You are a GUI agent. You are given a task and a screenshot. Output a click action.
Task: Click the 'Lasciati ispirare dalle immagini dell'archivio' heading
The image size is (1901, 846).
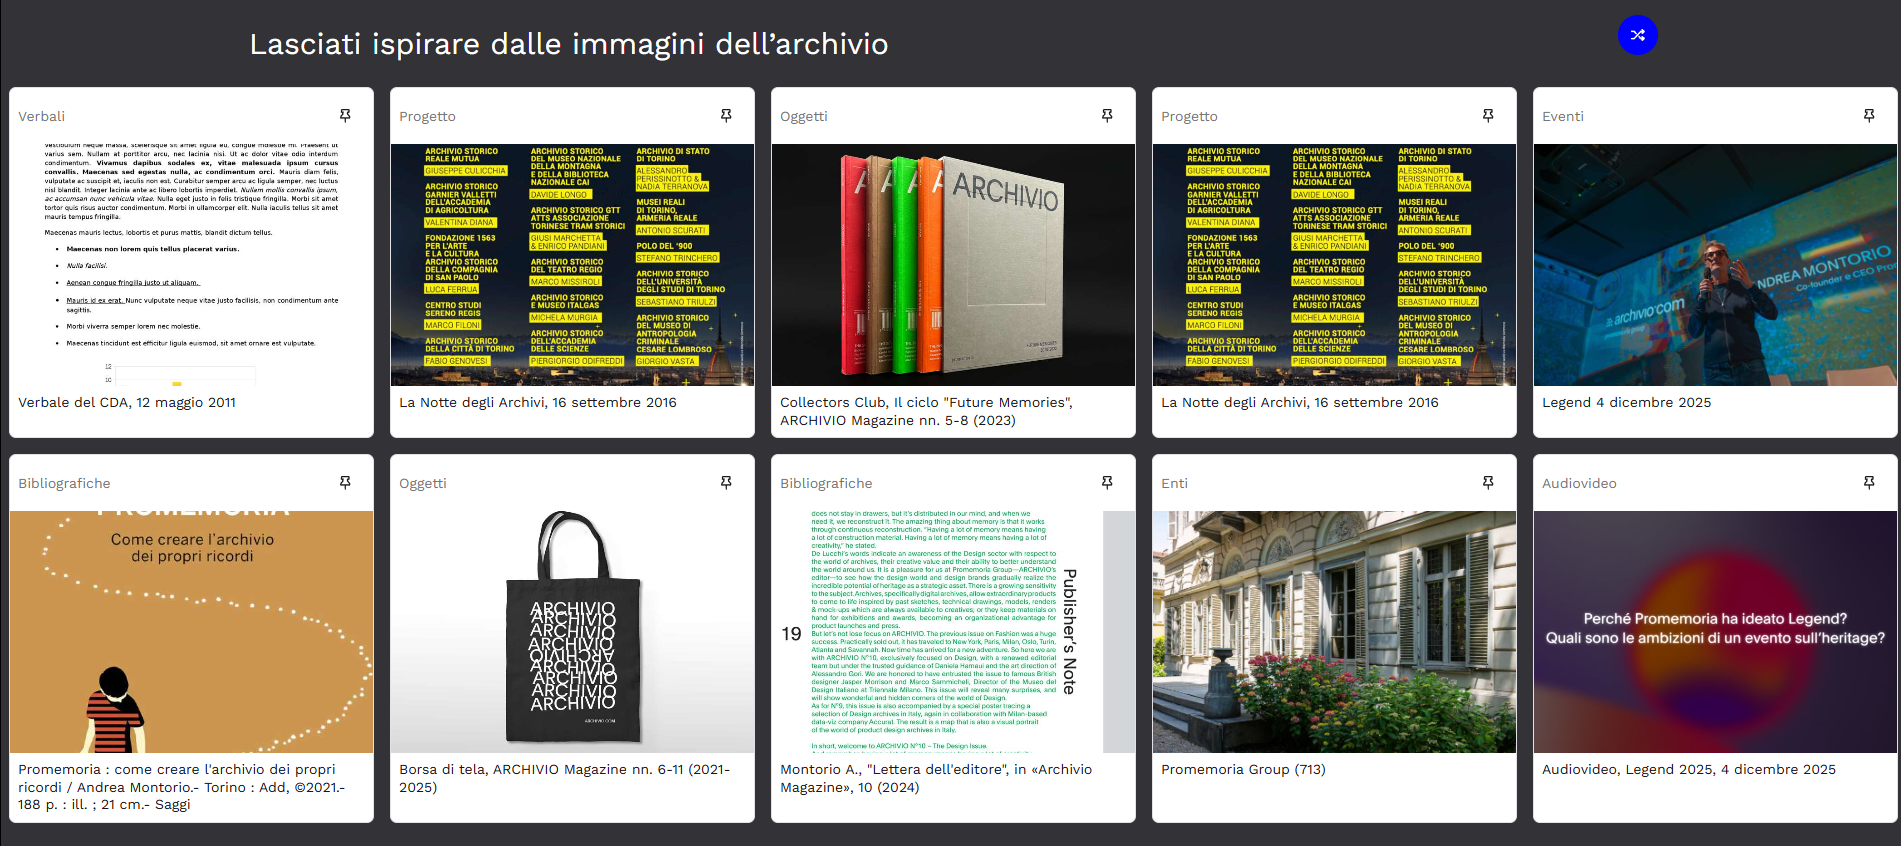(x=569, y=44)
